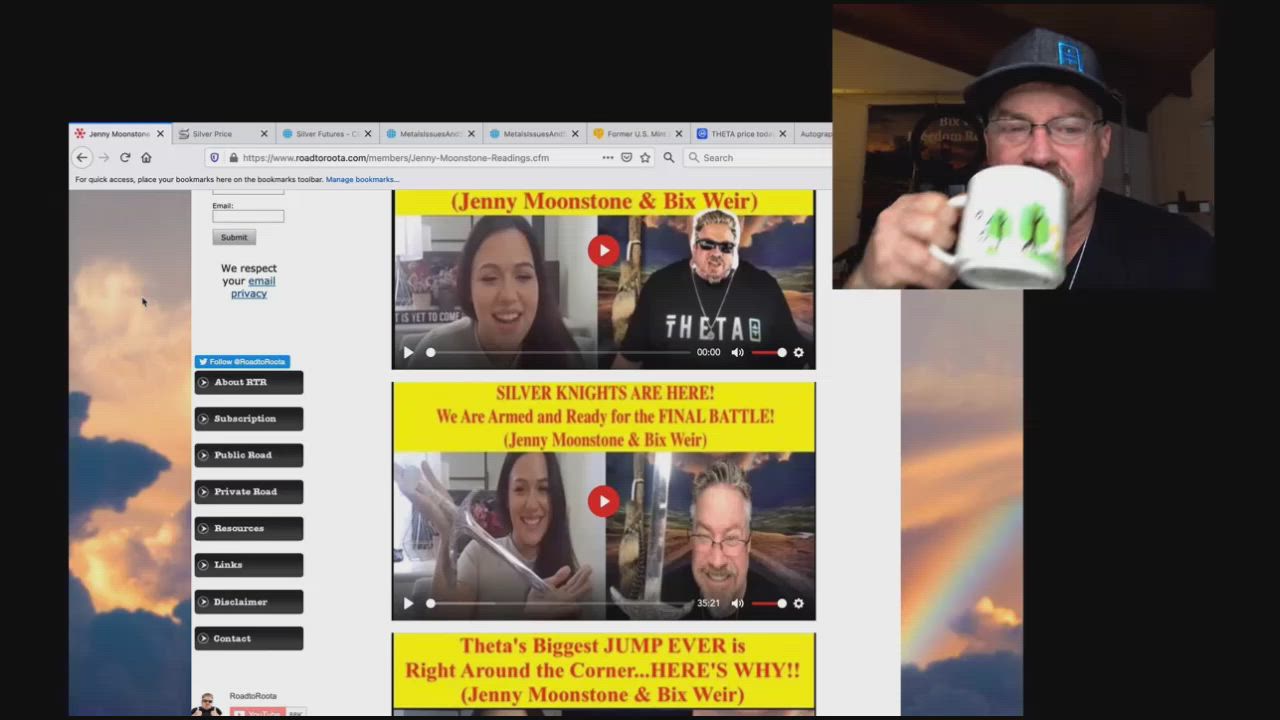Viewport: 1280px width, 720px height.
Task: Expand the Subscription sidebar menu
Action: [x=248, y=419]
